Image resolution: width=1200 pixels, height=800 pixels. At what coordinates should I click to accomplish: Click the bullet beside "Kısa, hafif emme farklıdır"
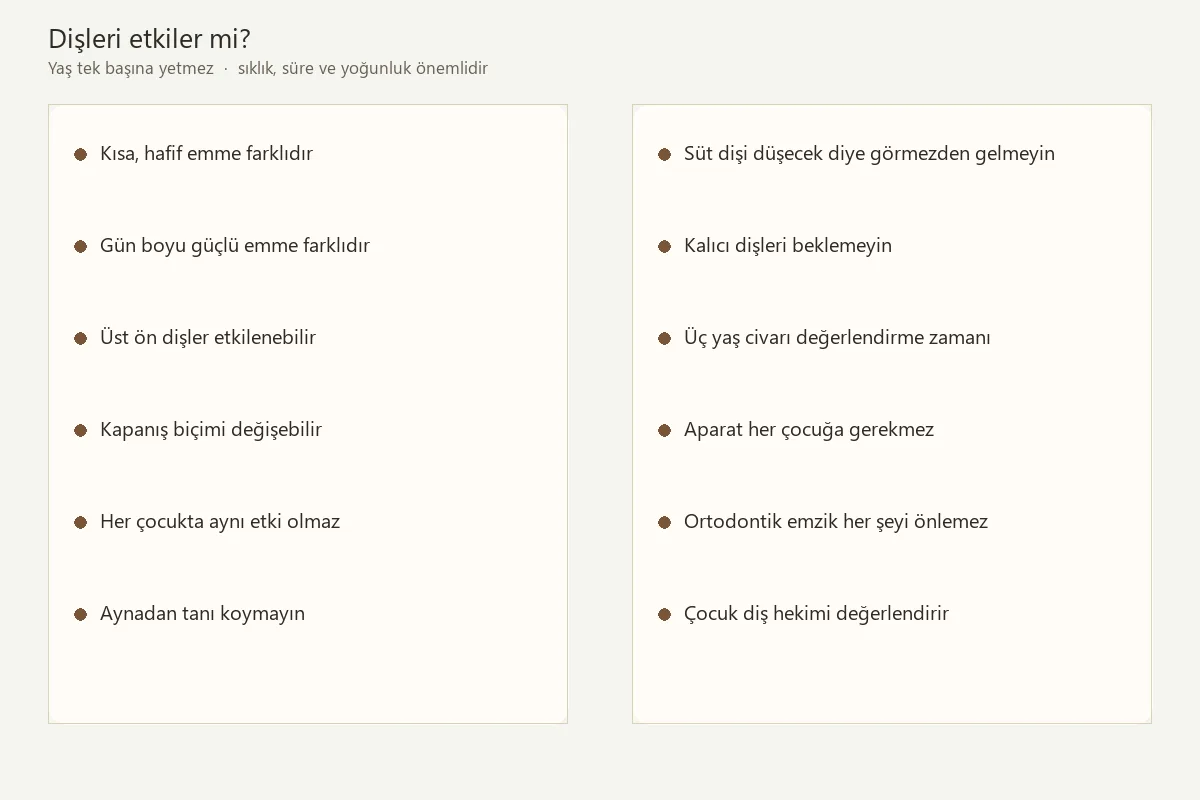pos(81,154)
